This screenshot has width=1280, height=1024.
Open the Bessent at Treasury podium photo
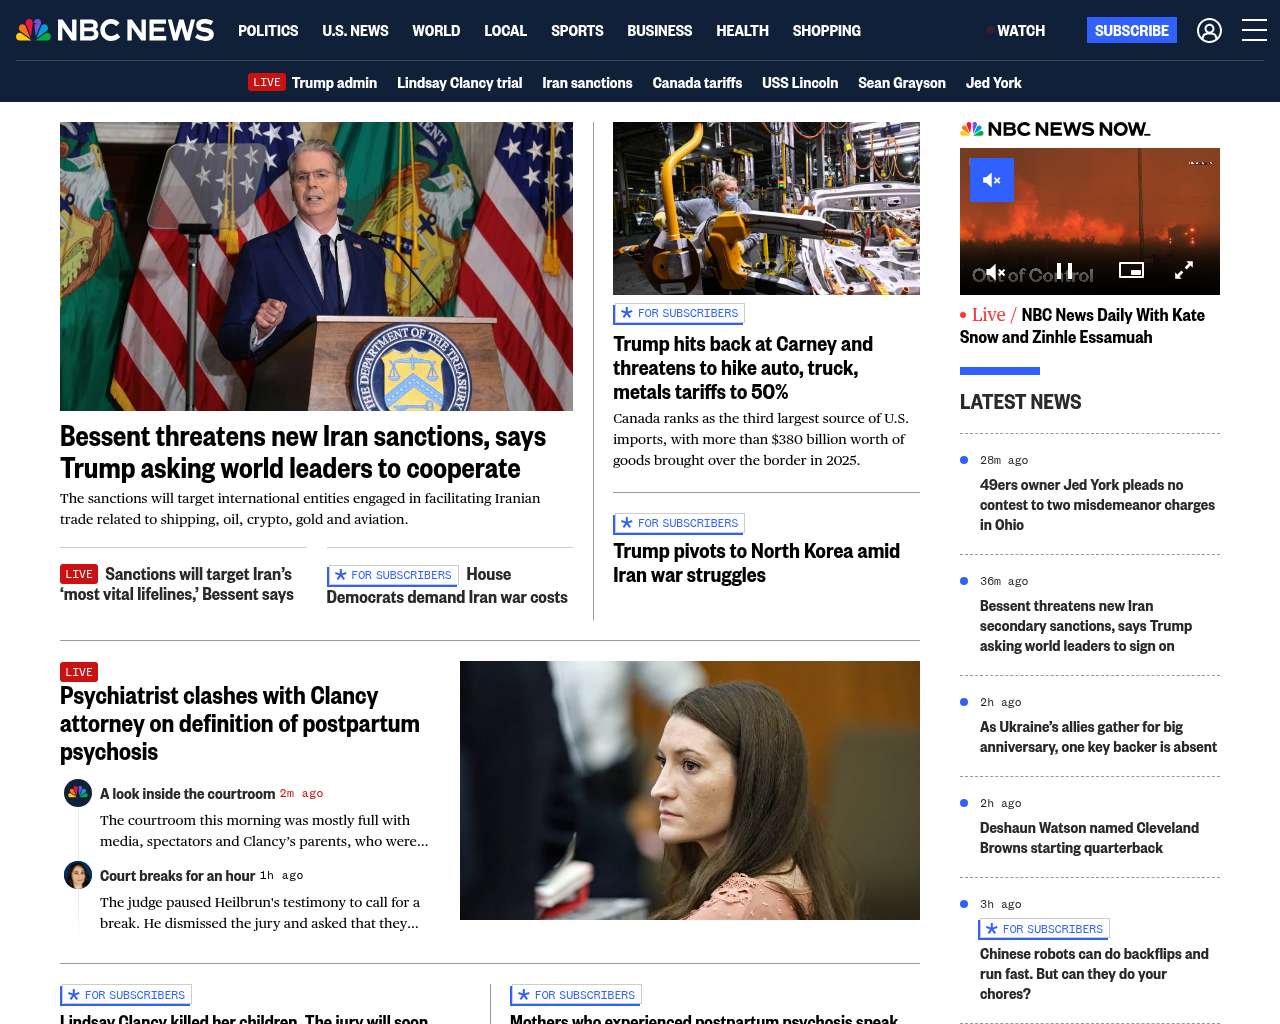(316, 266)
